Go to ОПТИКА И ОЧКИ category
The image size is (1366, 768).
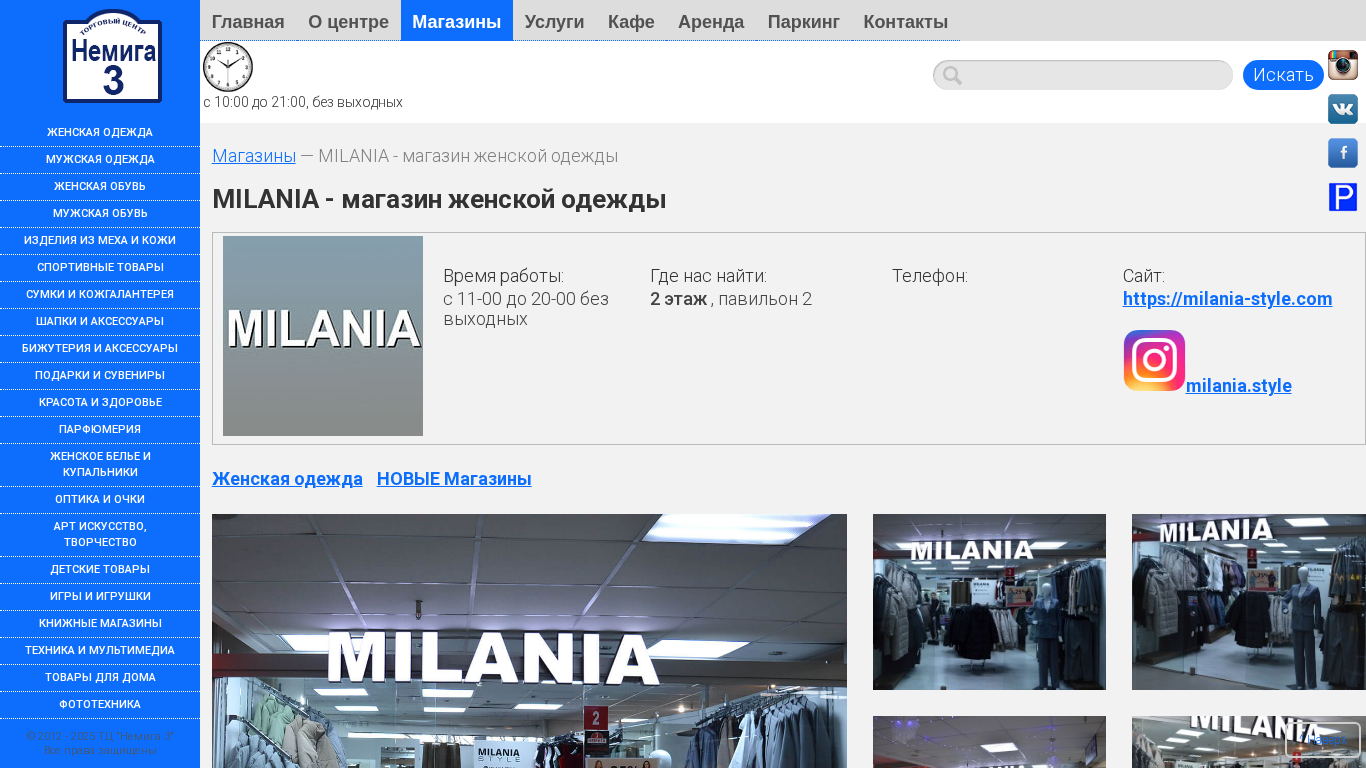pos(100,500)
